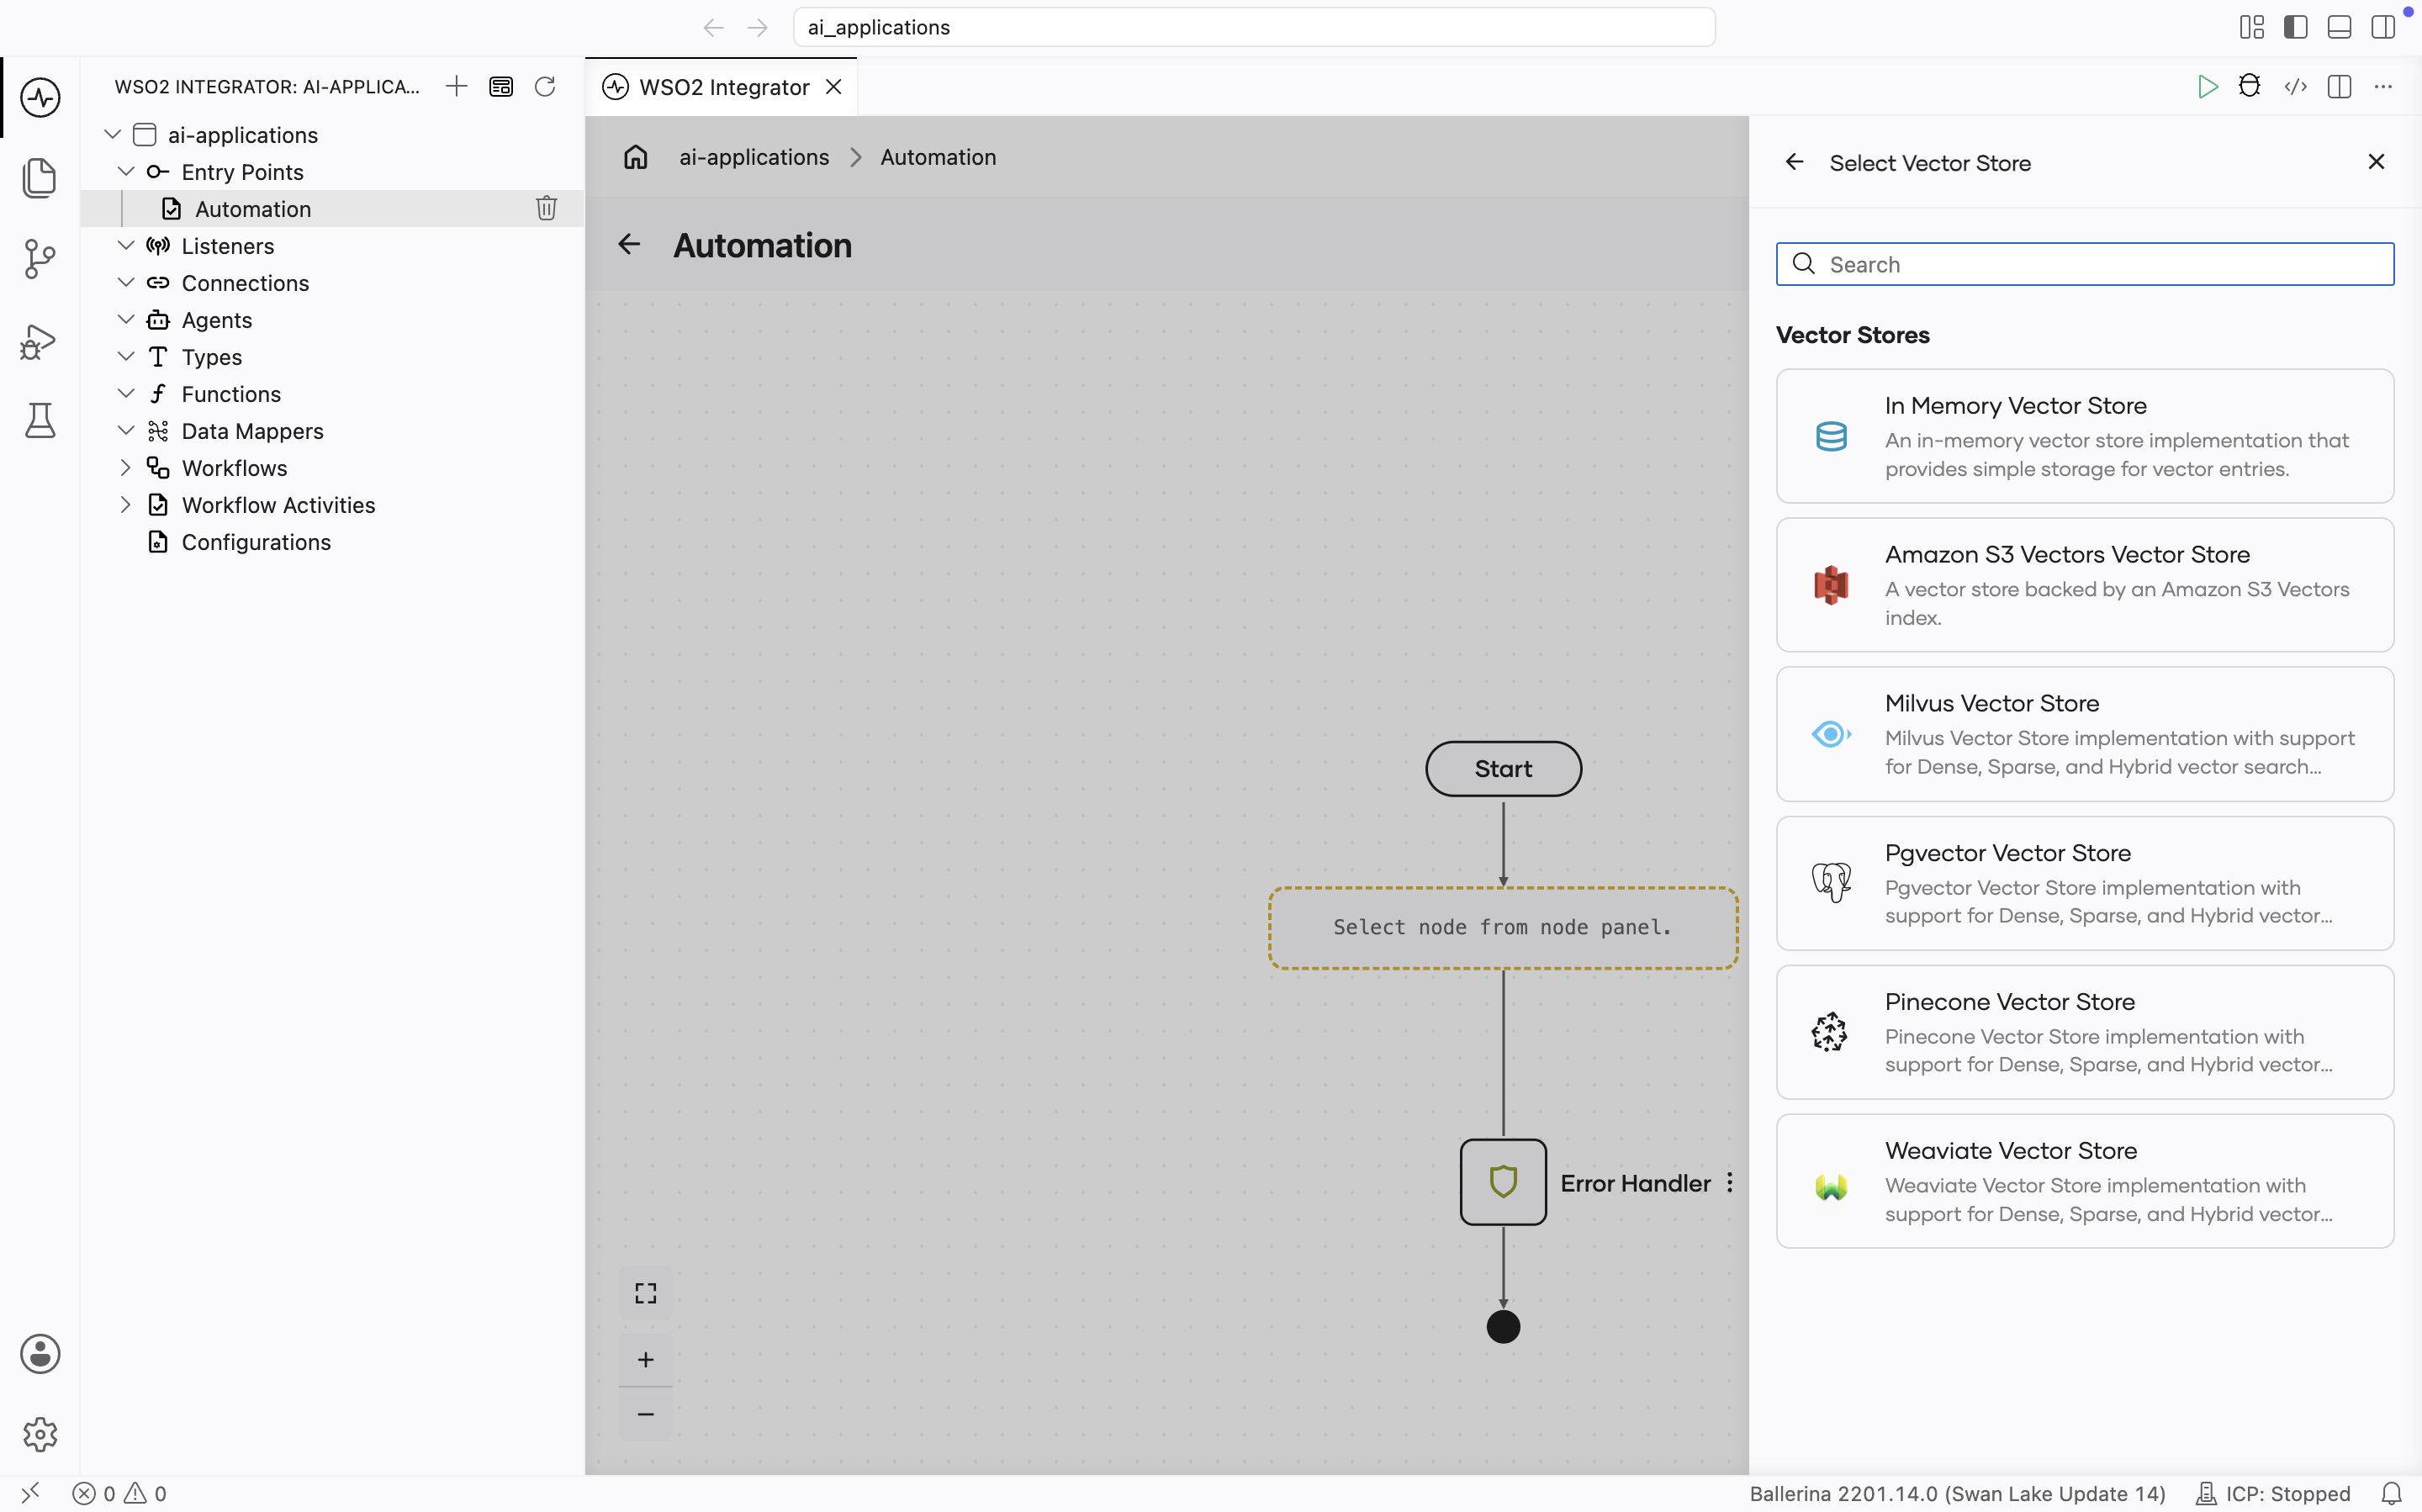Choose the Weaviate Vector Store card
This screenshot has height=1512, width=2422.
coord(2084,1181)
